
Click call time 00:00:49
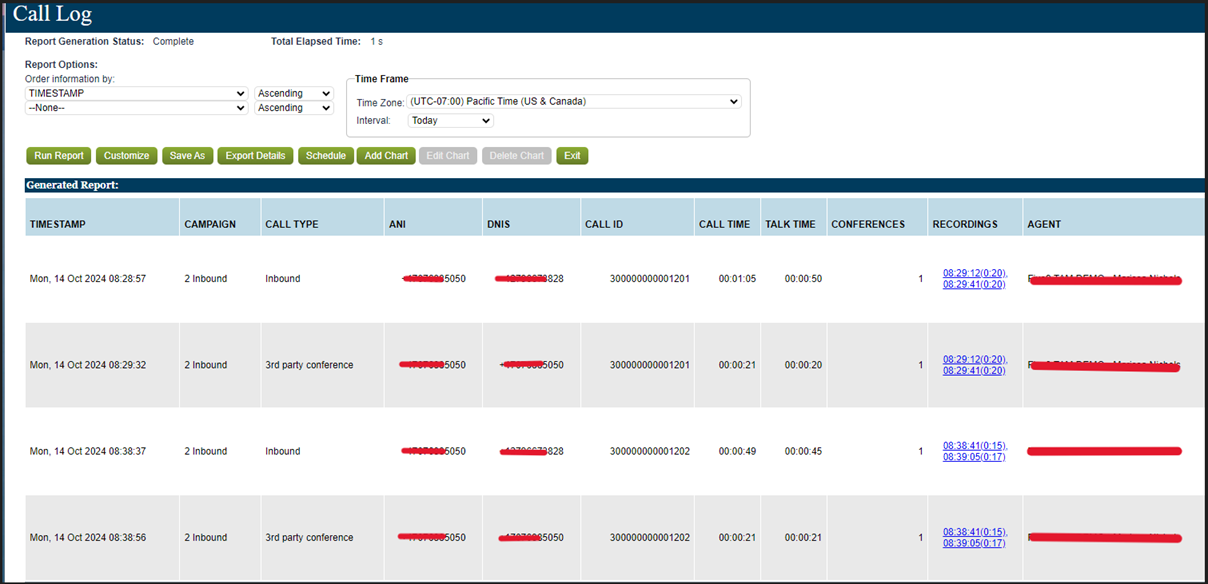[737, 451]
